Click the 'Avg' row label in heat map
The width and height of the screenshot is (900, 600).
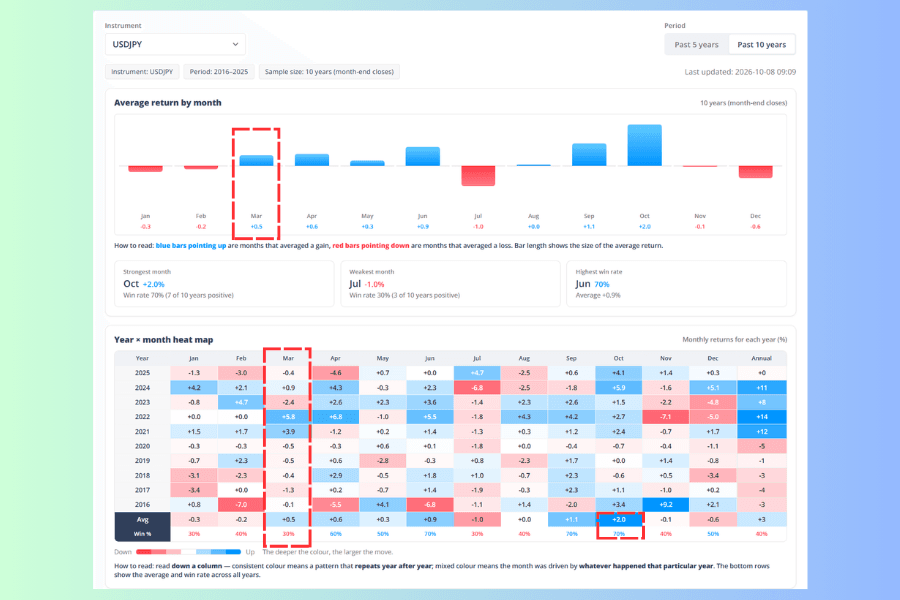tap(142, 520)
